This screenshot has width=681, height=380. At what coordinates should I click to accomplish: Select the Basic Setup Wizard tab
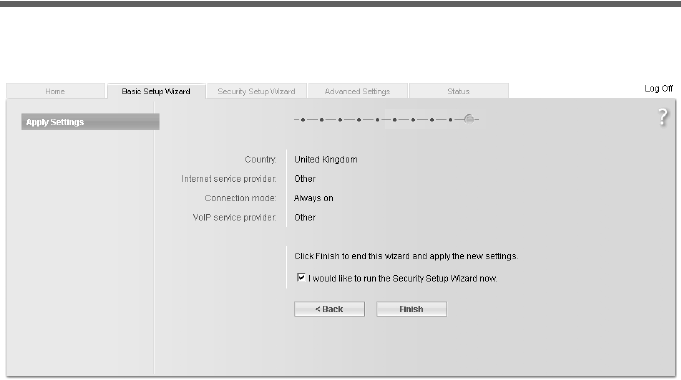156,91
